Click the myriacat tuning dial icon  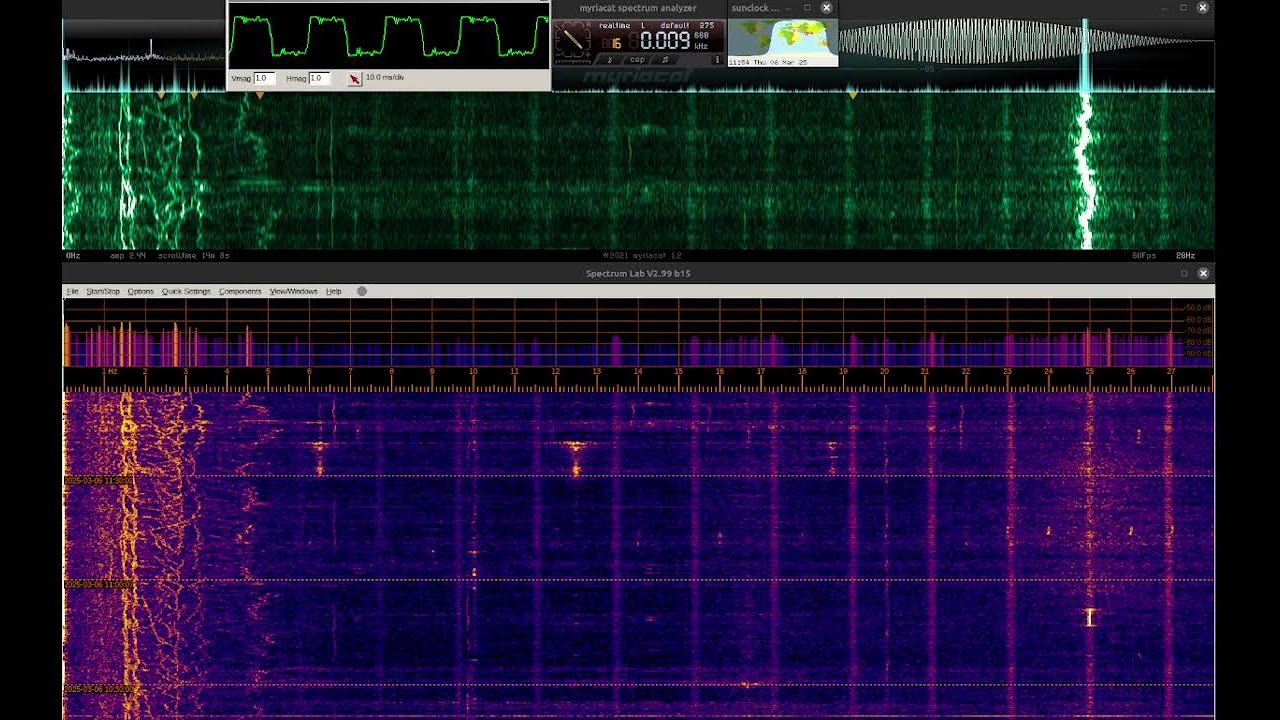coord(573,40)
